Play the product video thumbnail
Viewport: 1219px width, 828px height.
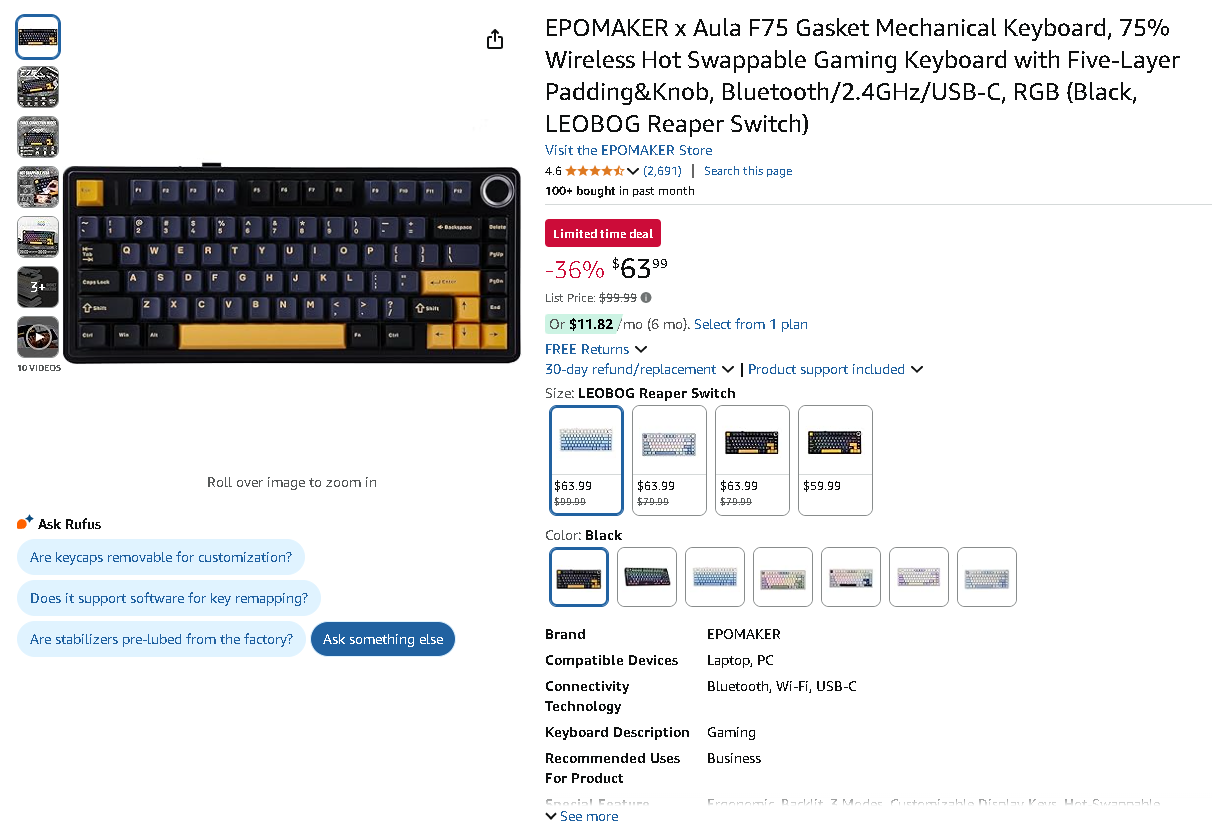(x=37, y=336)
